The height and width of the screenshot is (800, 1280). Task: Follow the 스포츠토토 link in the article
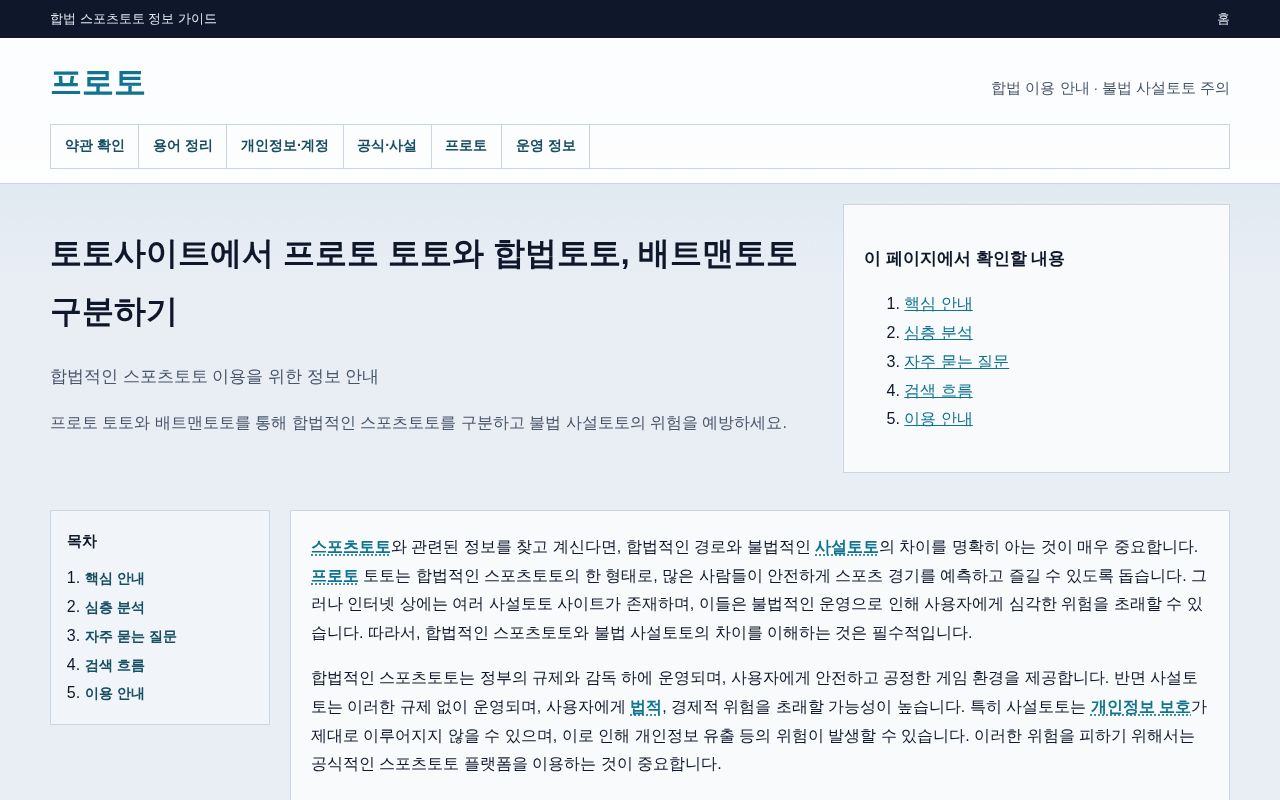tap(351, 547)
